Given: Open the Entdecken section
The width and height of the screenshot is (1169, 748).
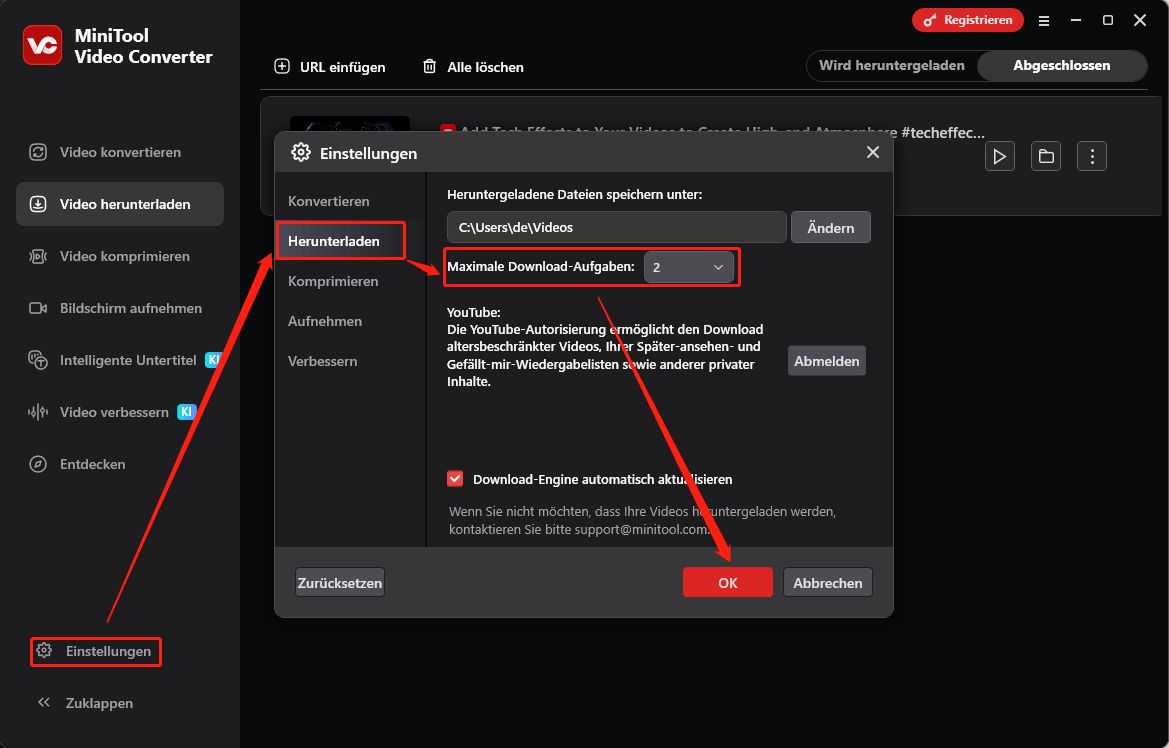Looking at the screenshot, I should click(119, 464).
